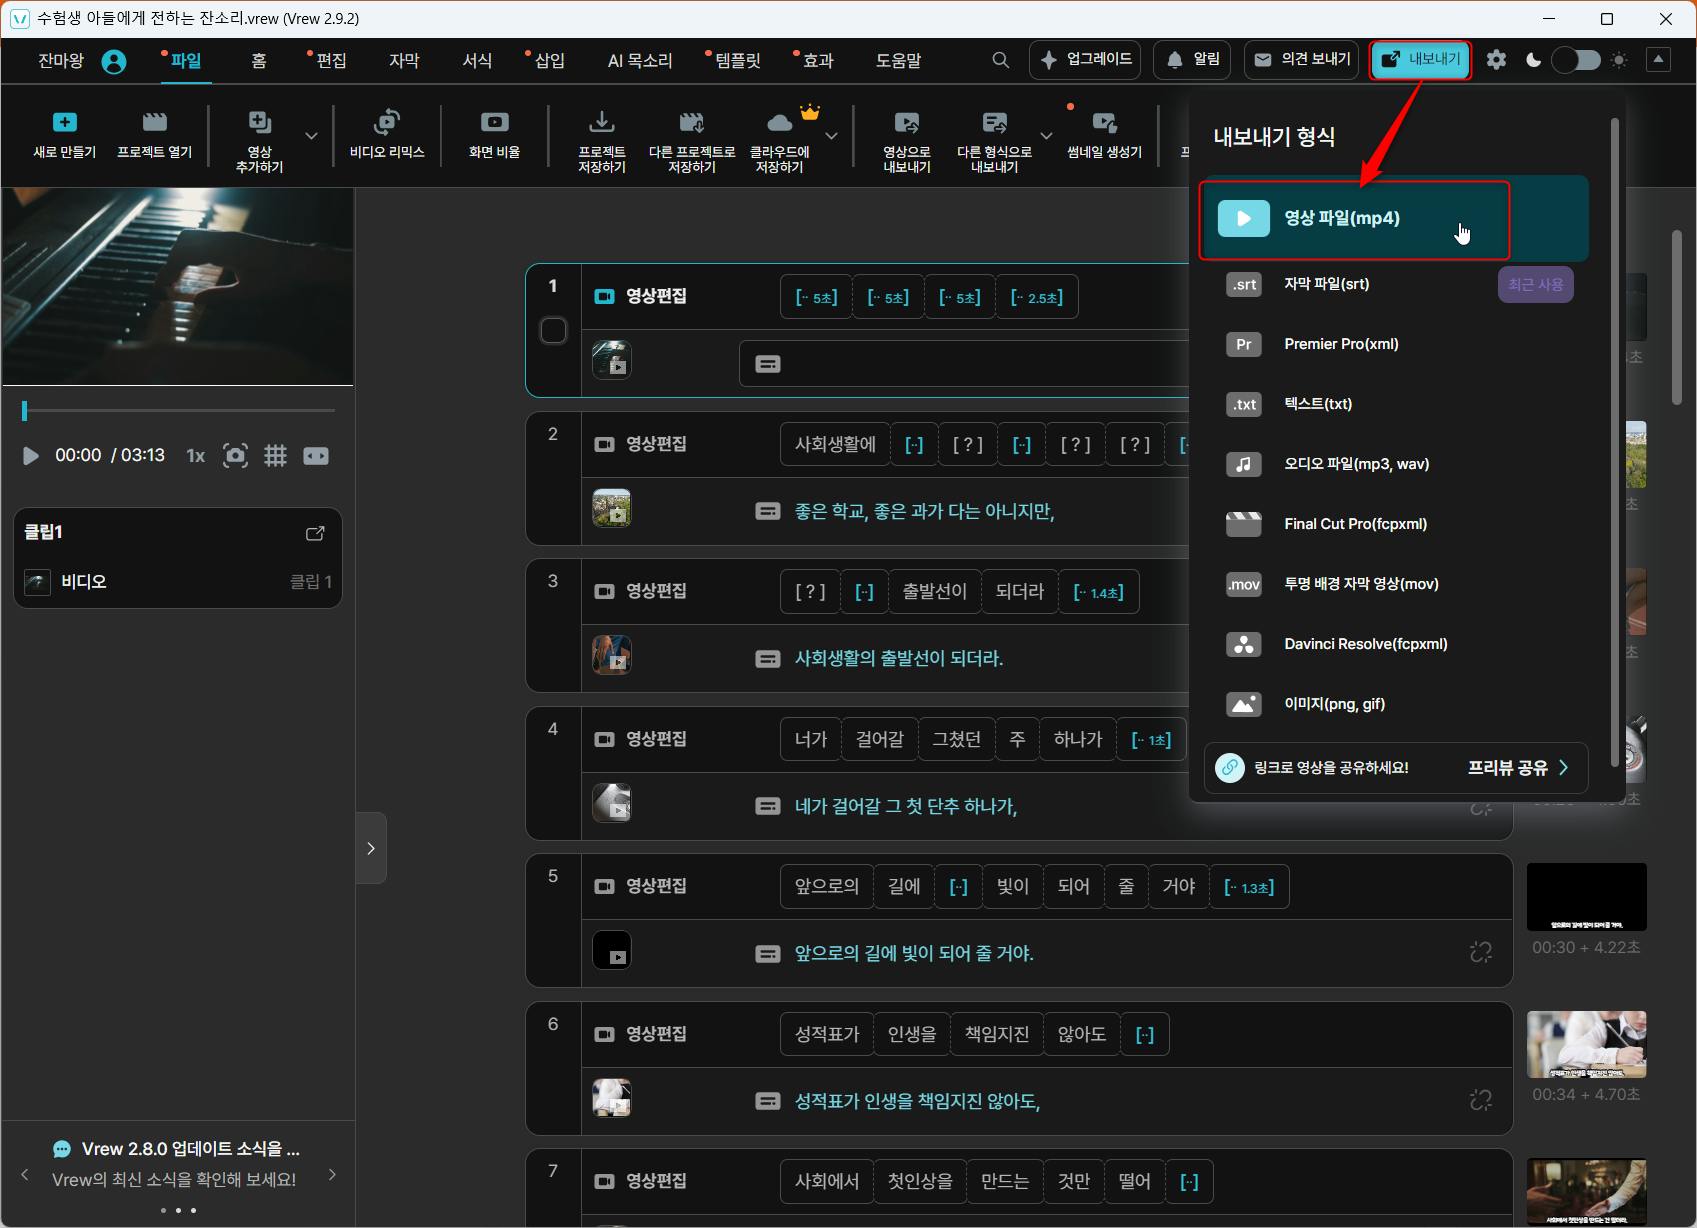Click the 새로 만들기 icon
The width and height of the screenshot is (1697, 1228).
tap(65, 122)
